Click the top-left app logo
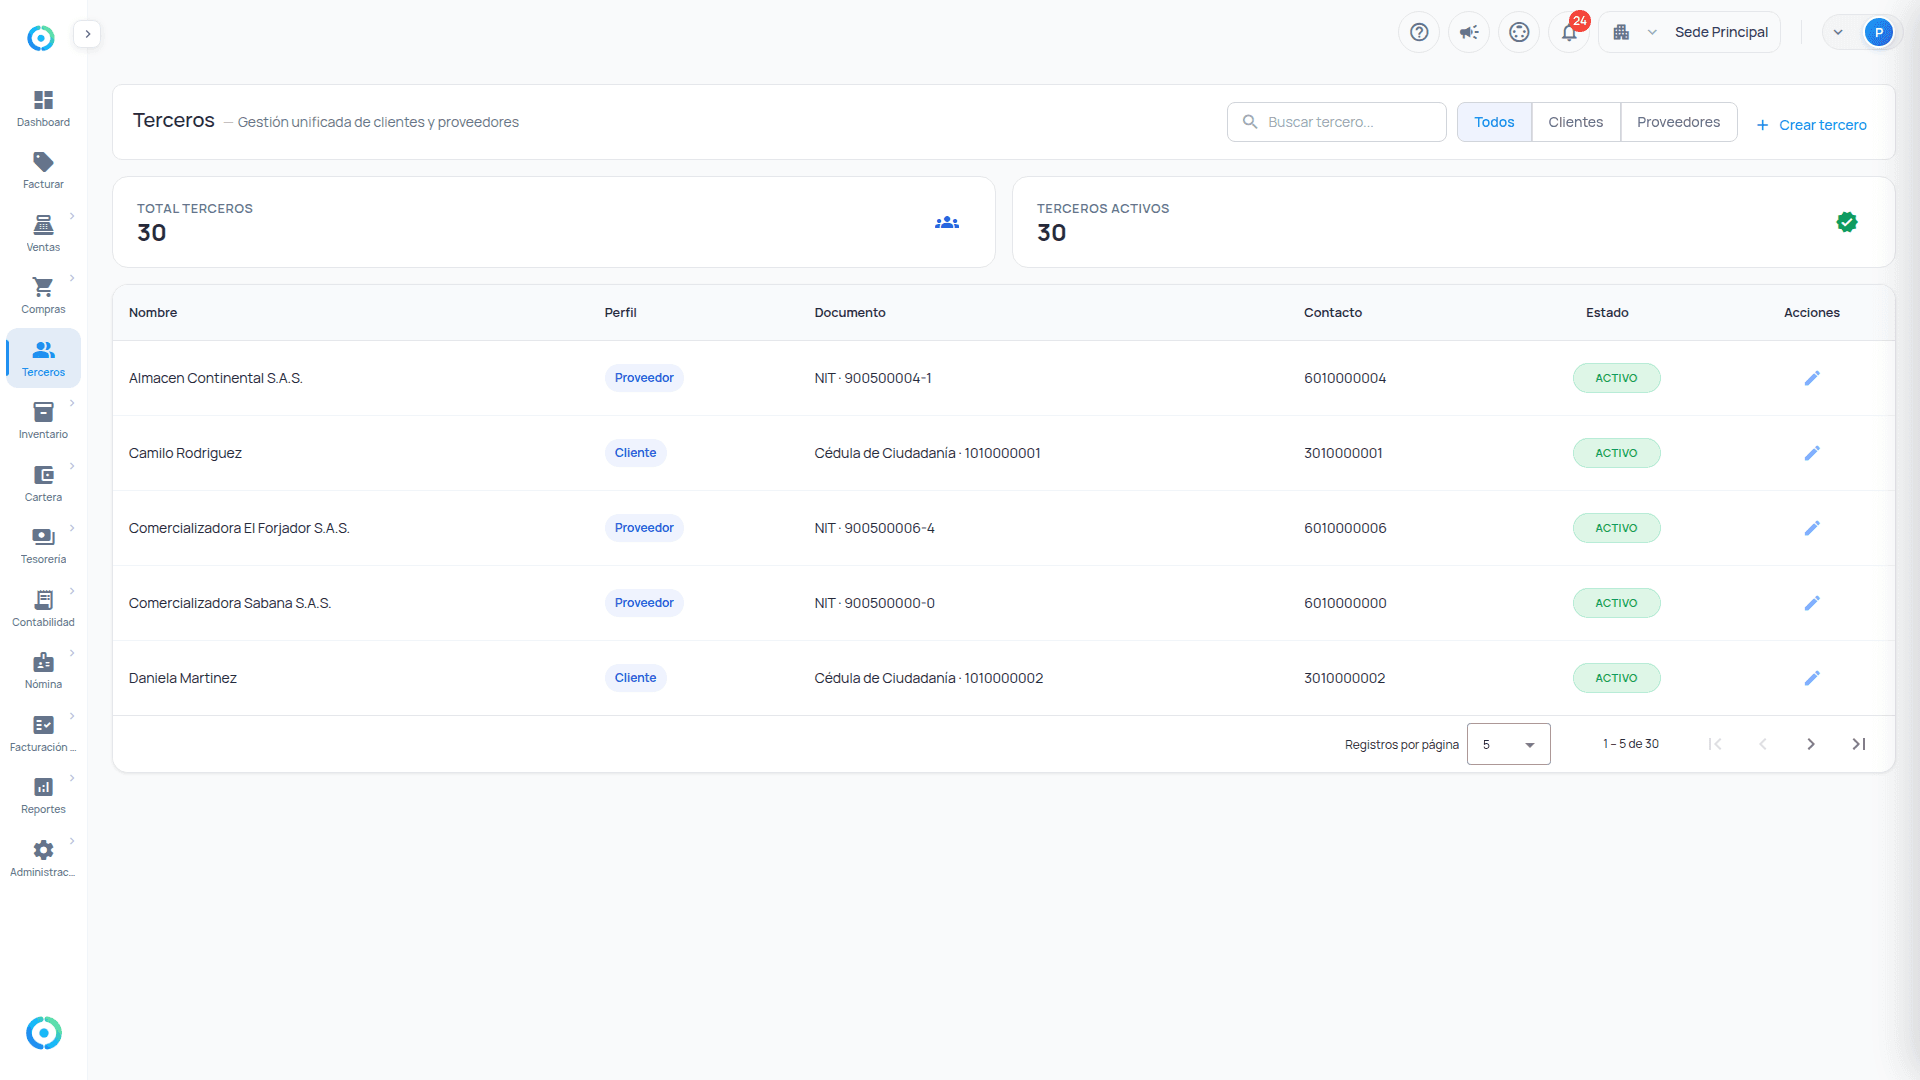 point(40,38)
